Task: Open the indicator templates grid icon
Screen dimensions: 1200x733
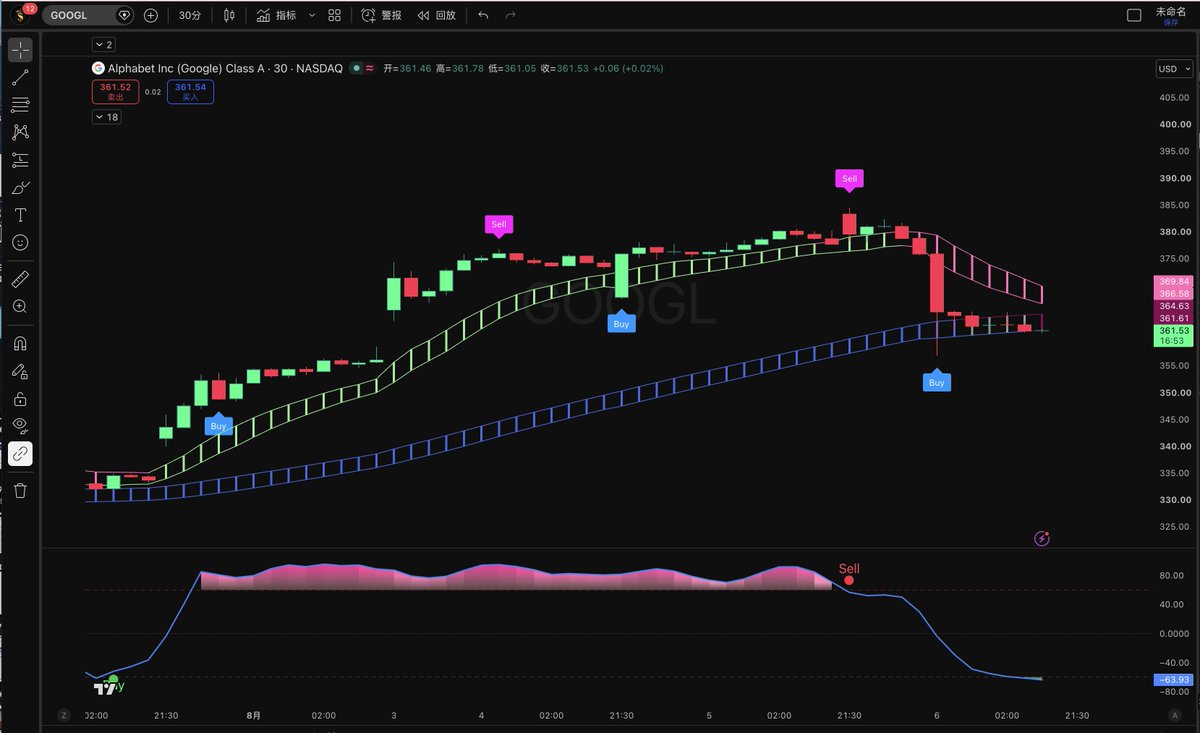Action: pos(334,16)
